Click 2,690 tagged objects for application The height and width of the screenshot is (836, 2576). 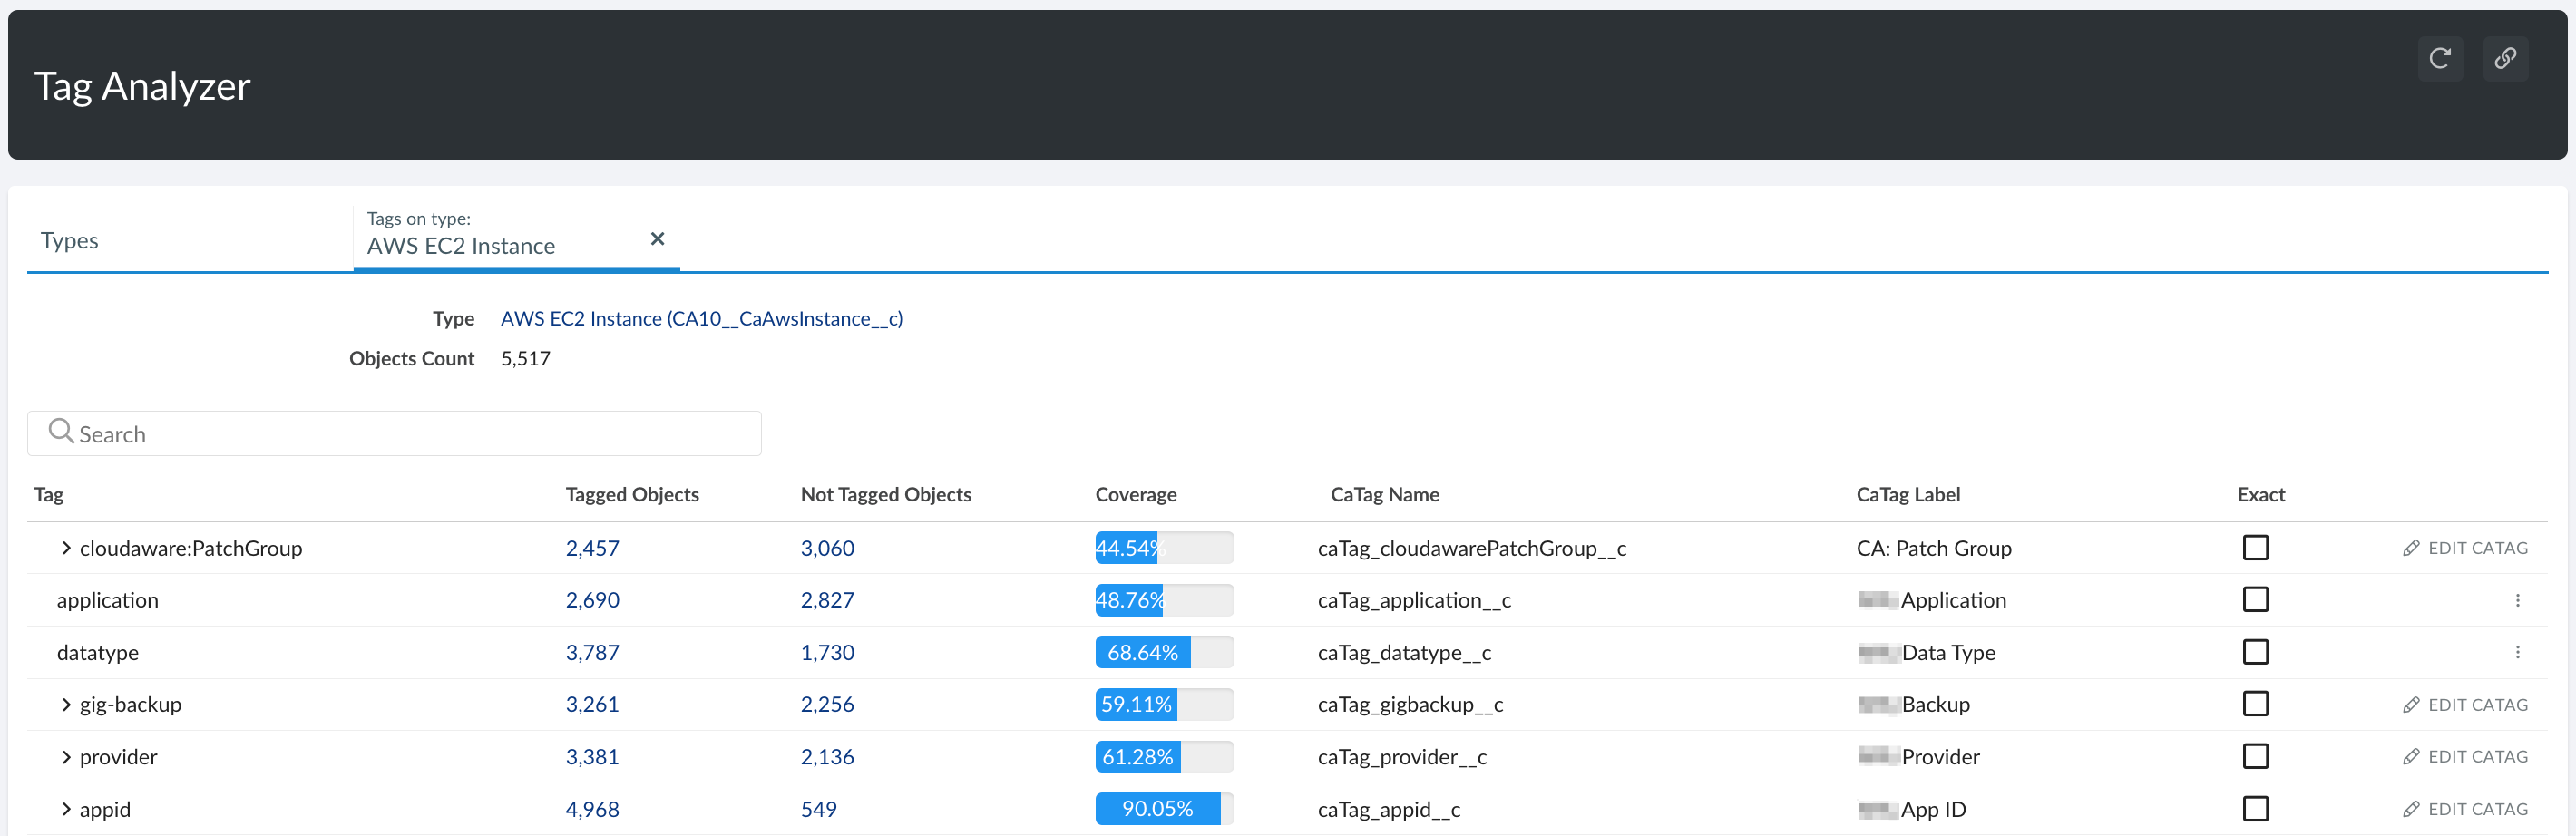click(592, 600)
